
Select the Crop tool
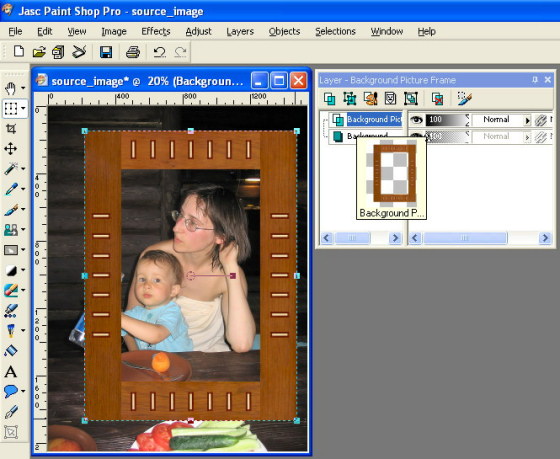(11, 129)
